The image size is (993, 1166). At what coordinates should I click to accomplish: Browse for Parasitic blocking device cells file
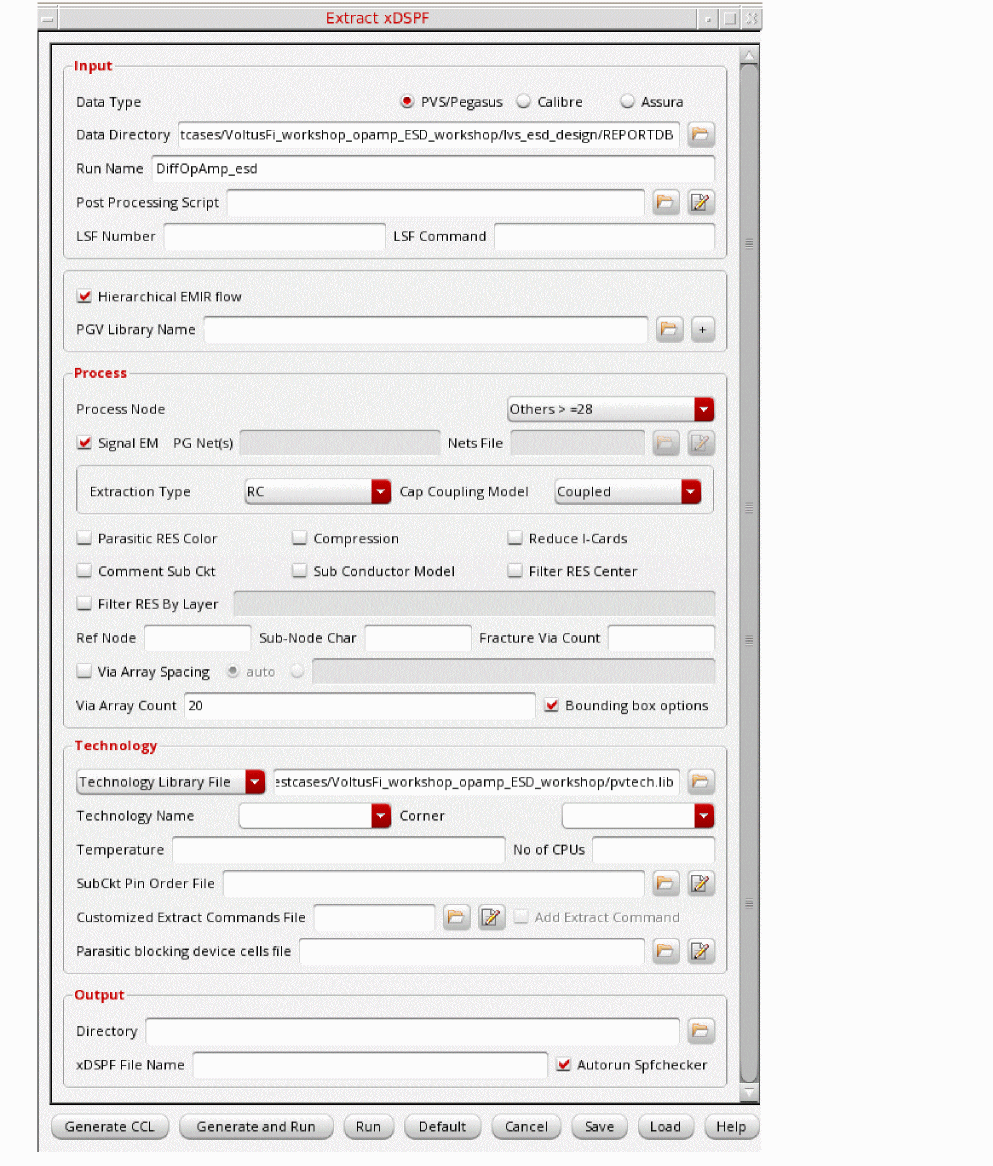(666, 951)
